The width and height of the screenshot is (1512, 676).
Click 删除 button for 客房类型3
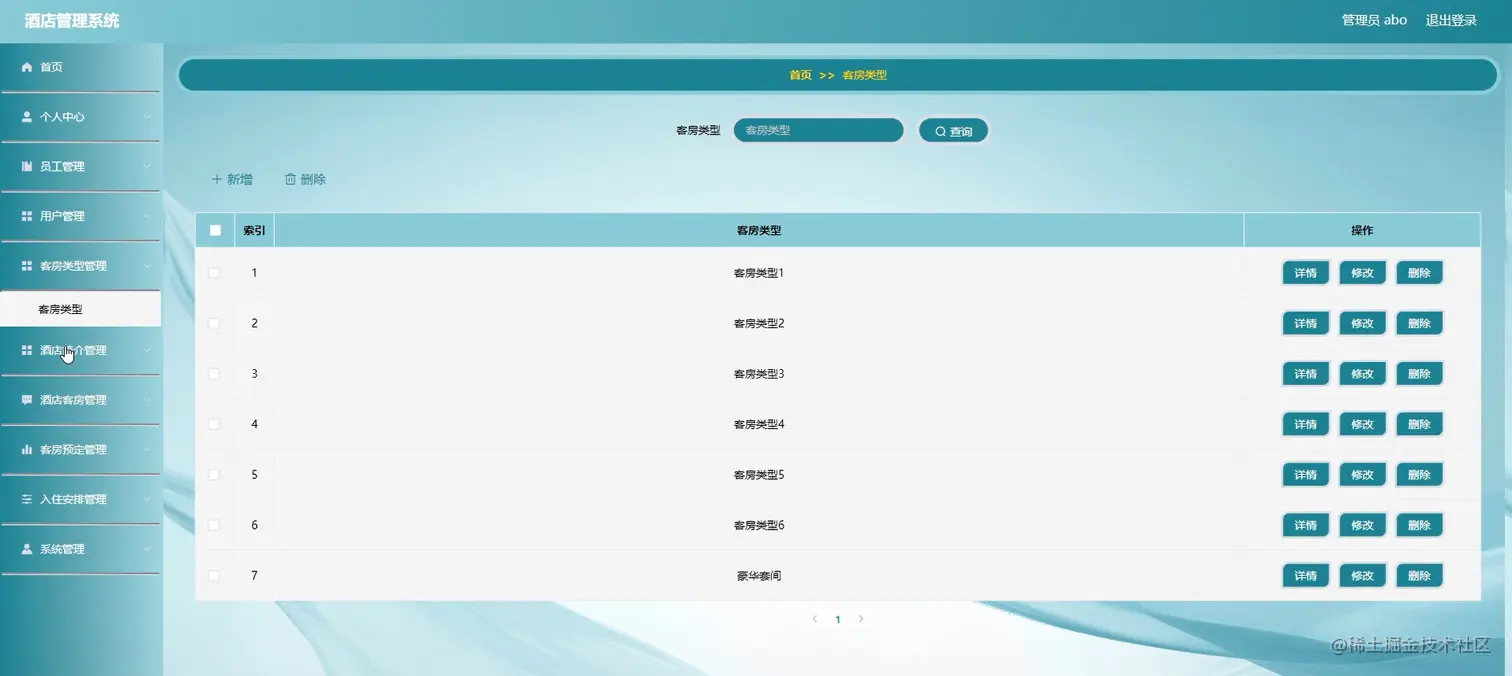tap(1419, 374)
